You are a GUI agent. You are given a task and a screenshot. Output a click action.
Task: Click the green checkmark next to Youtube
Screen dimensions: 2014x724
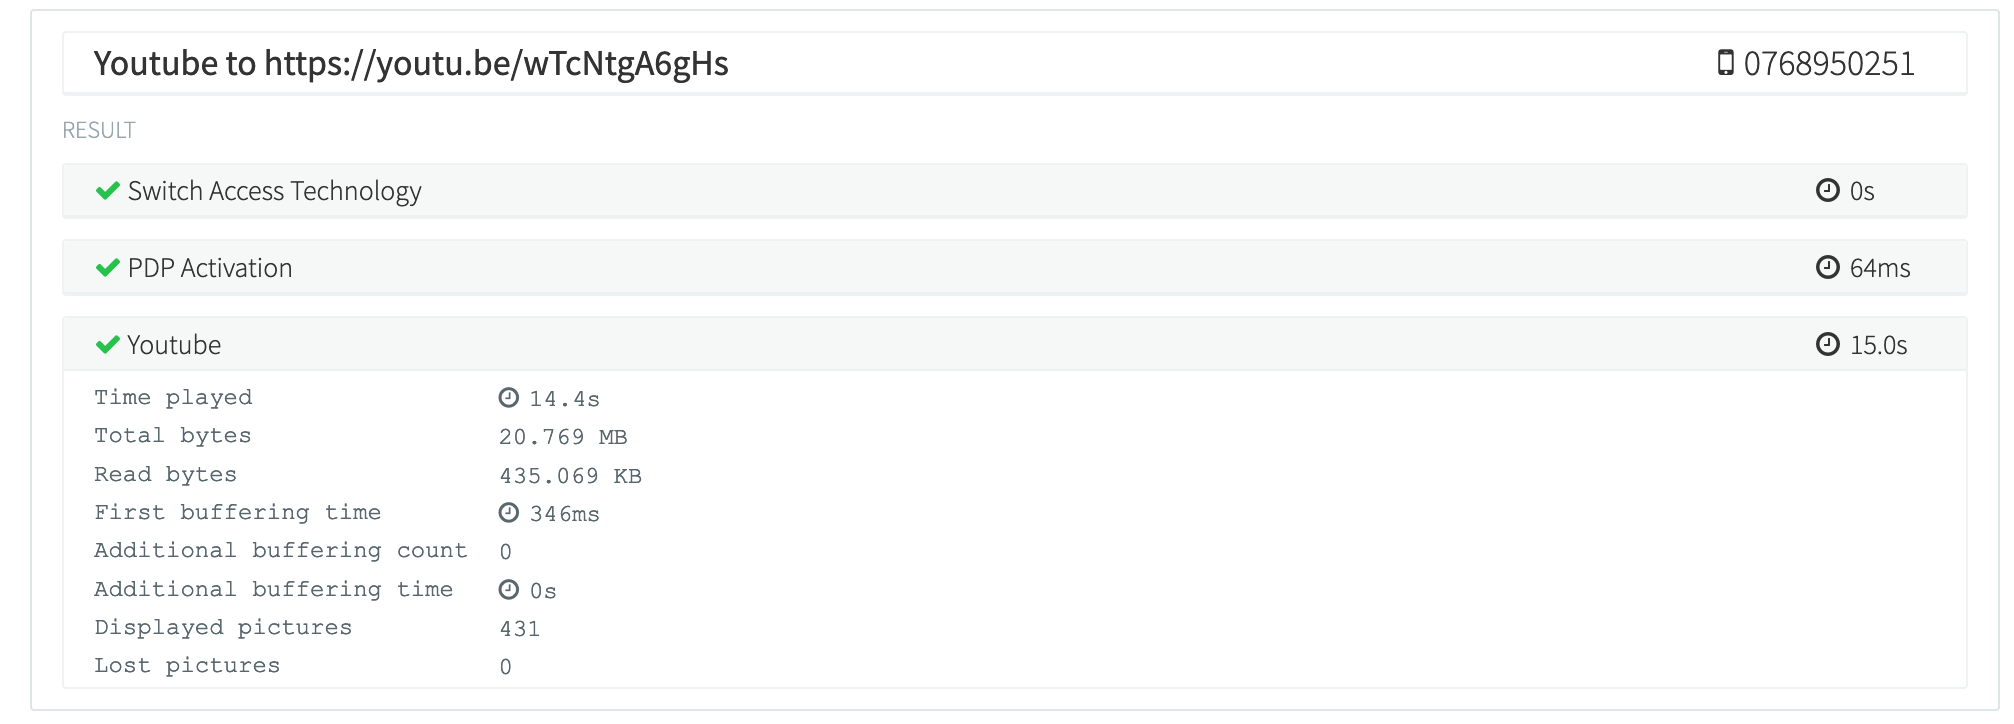[x=107, y=345]
